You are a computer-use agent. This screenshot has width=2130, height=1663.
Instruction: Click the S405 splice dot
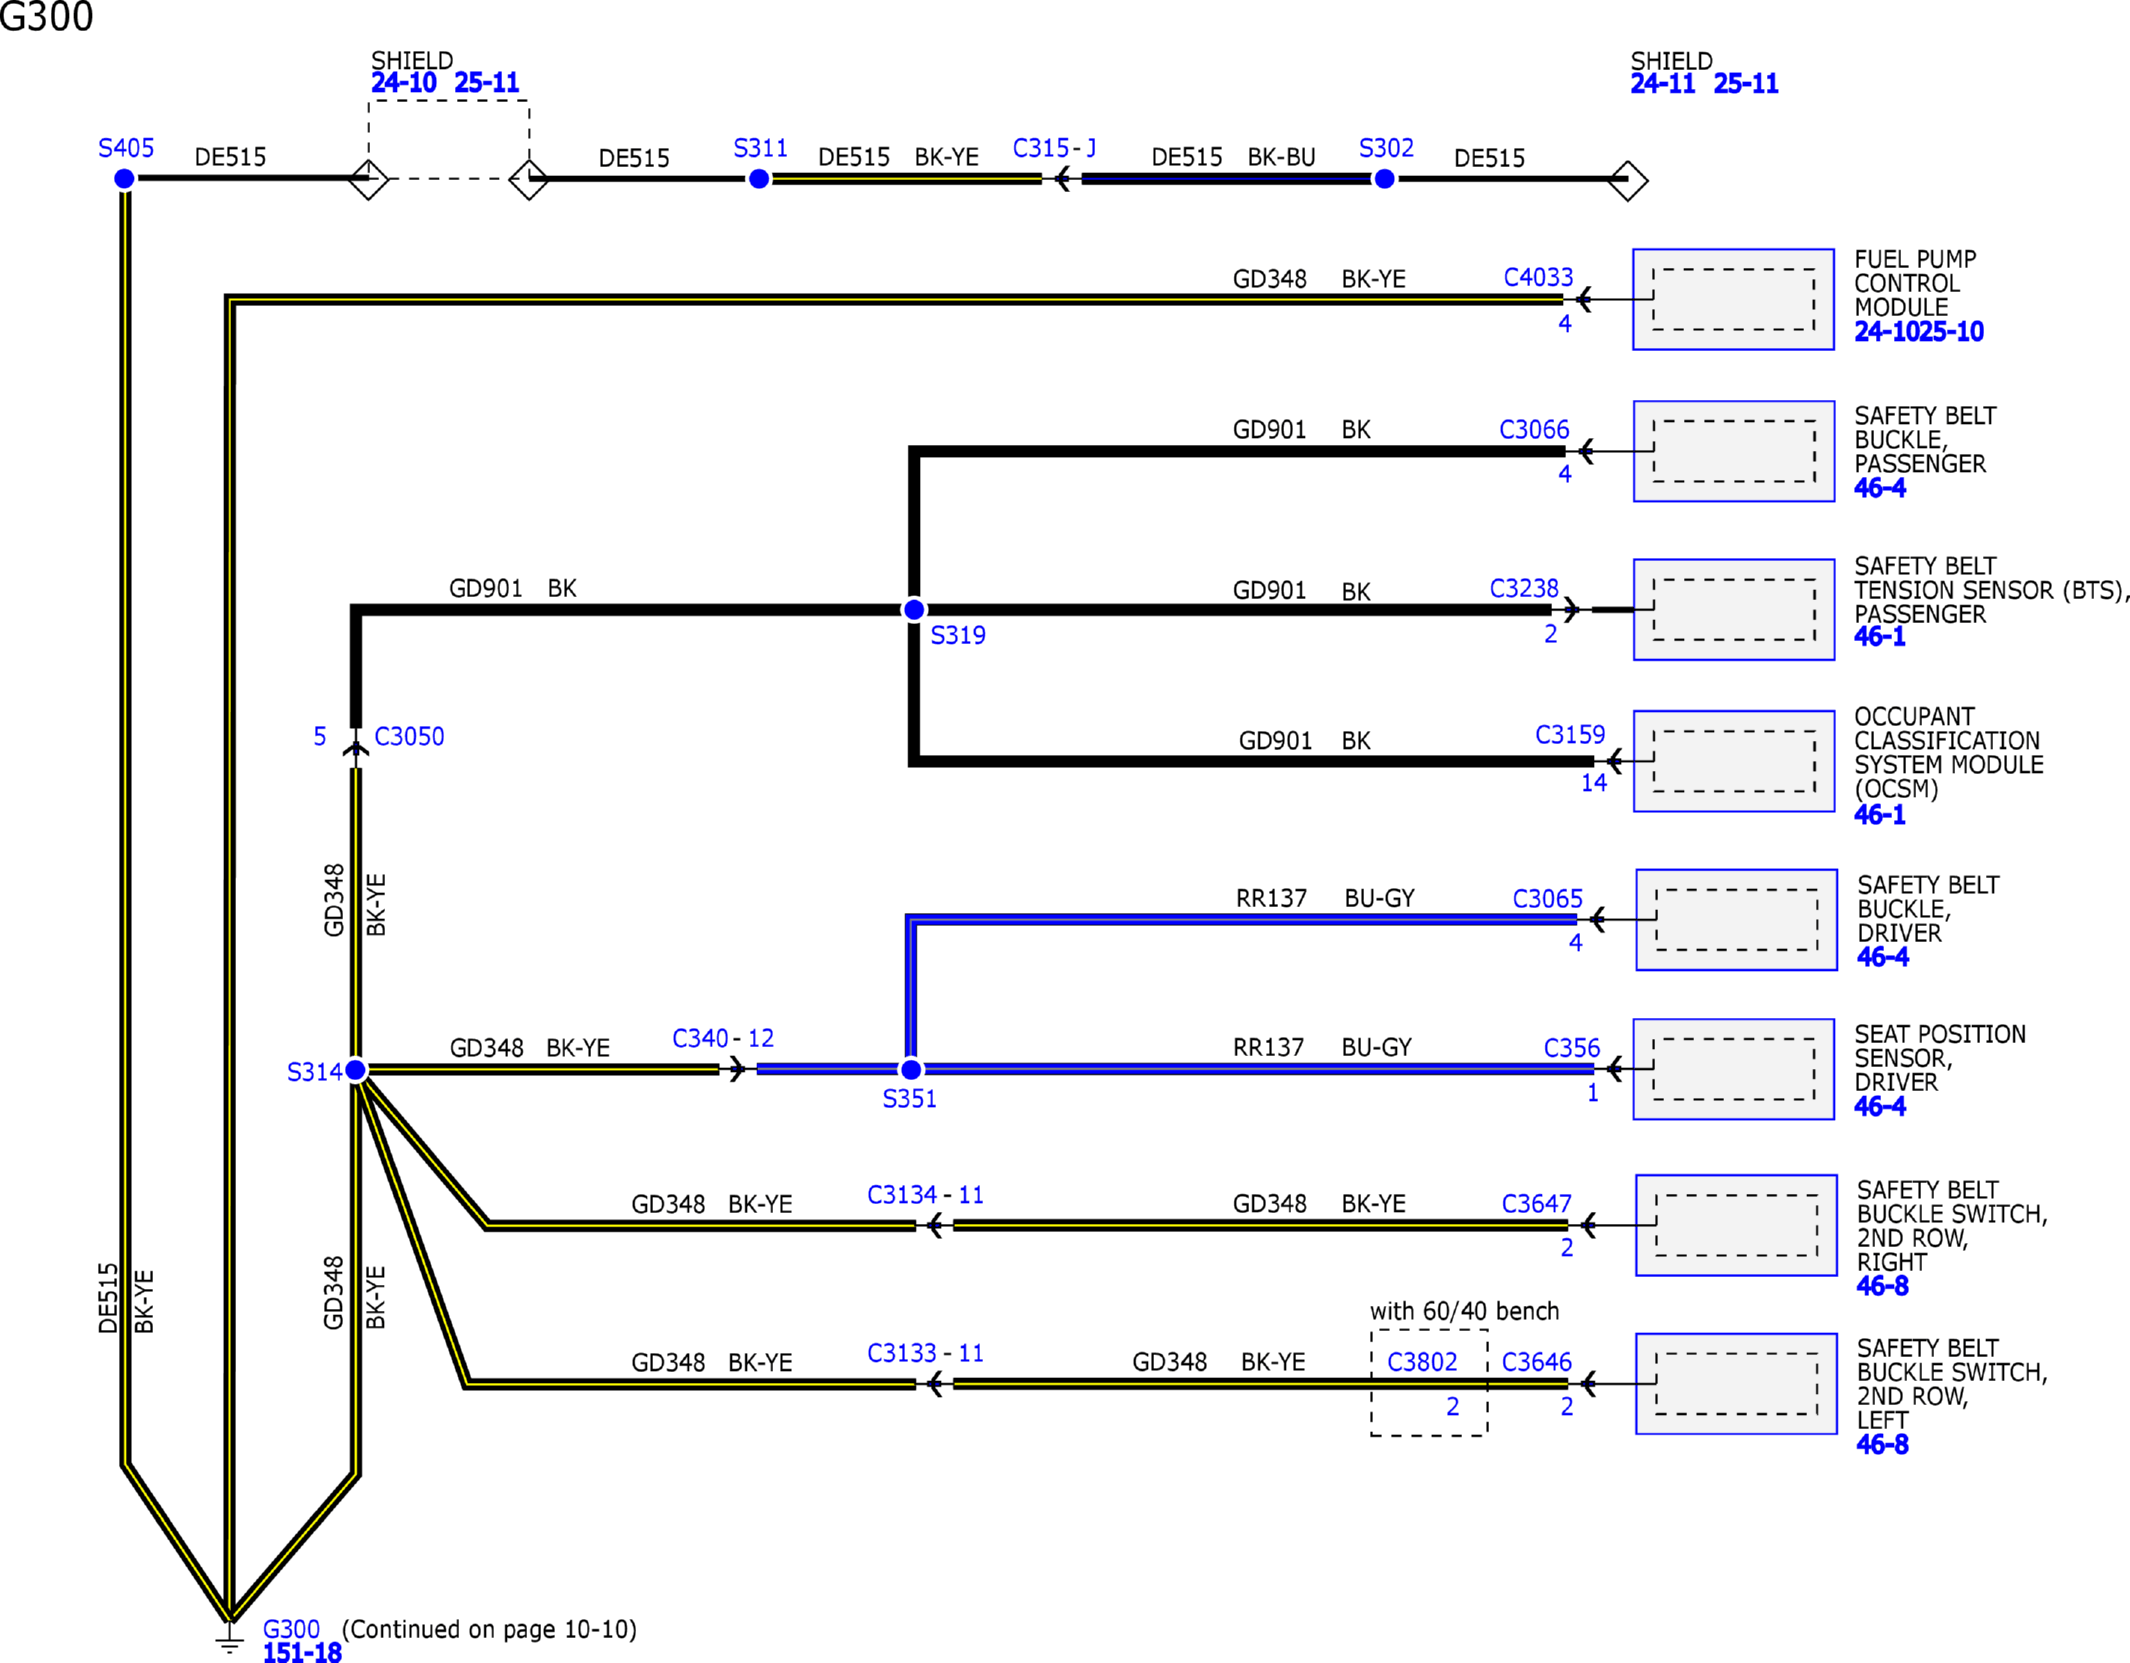point(124,179)
